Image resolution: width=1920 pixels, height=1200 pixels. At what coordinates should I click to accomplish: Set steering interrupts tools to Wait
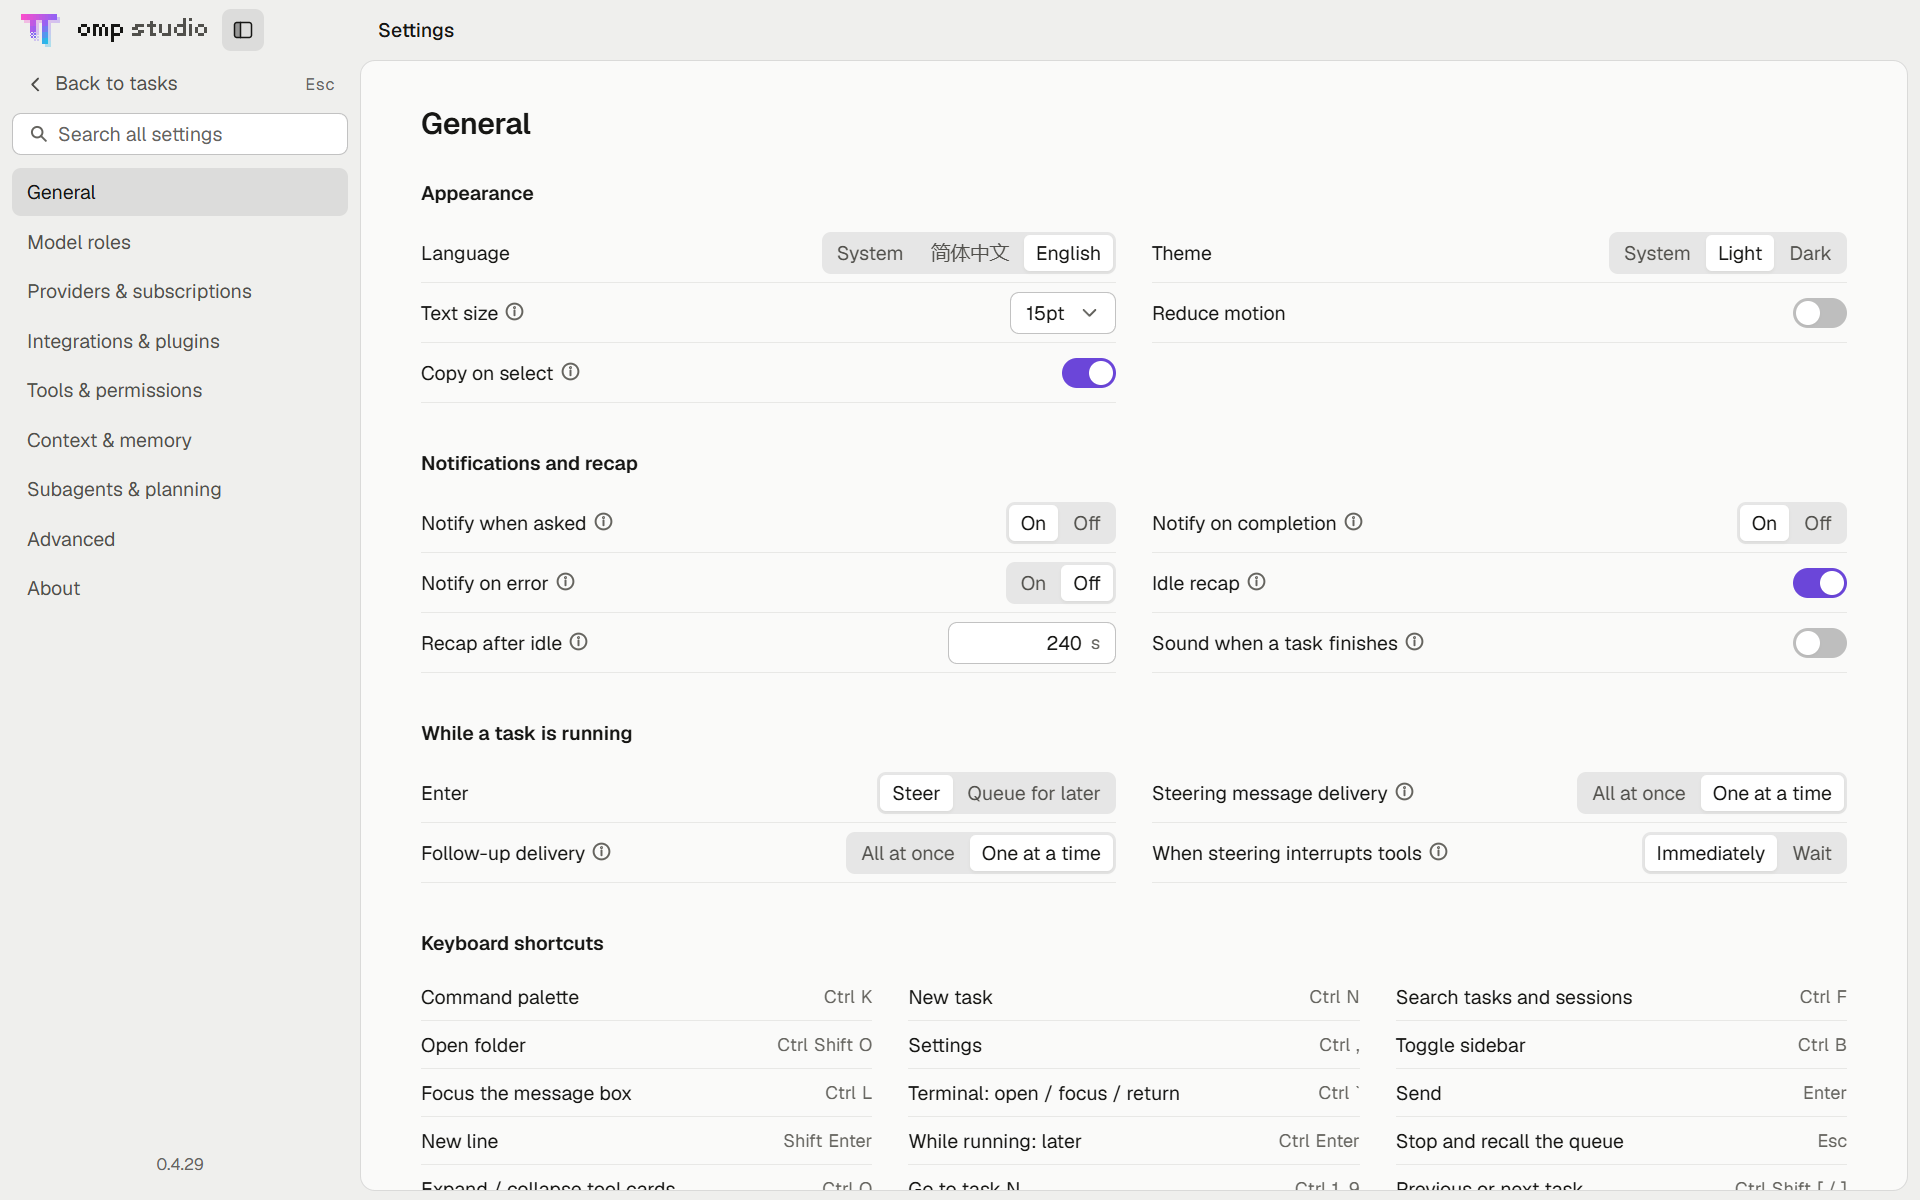[1812, 853]
